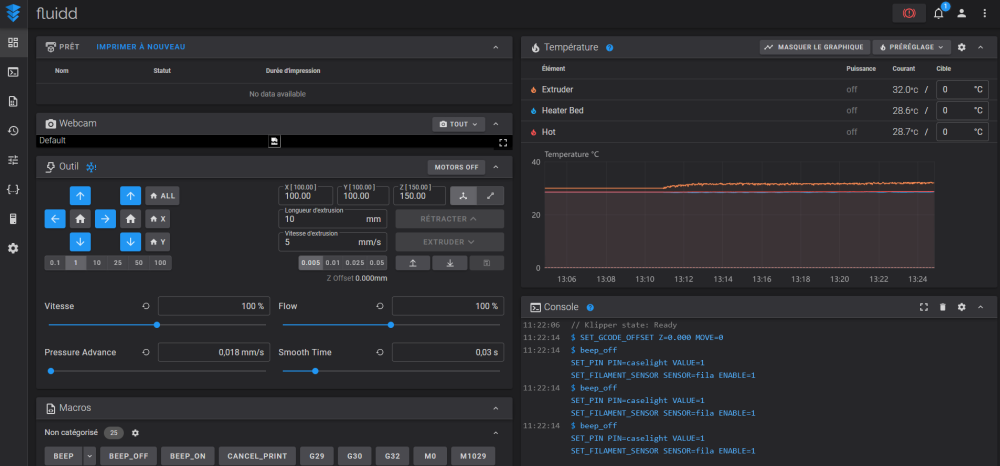Open the Configuration braces icon in sidebar

coord(13,189)
